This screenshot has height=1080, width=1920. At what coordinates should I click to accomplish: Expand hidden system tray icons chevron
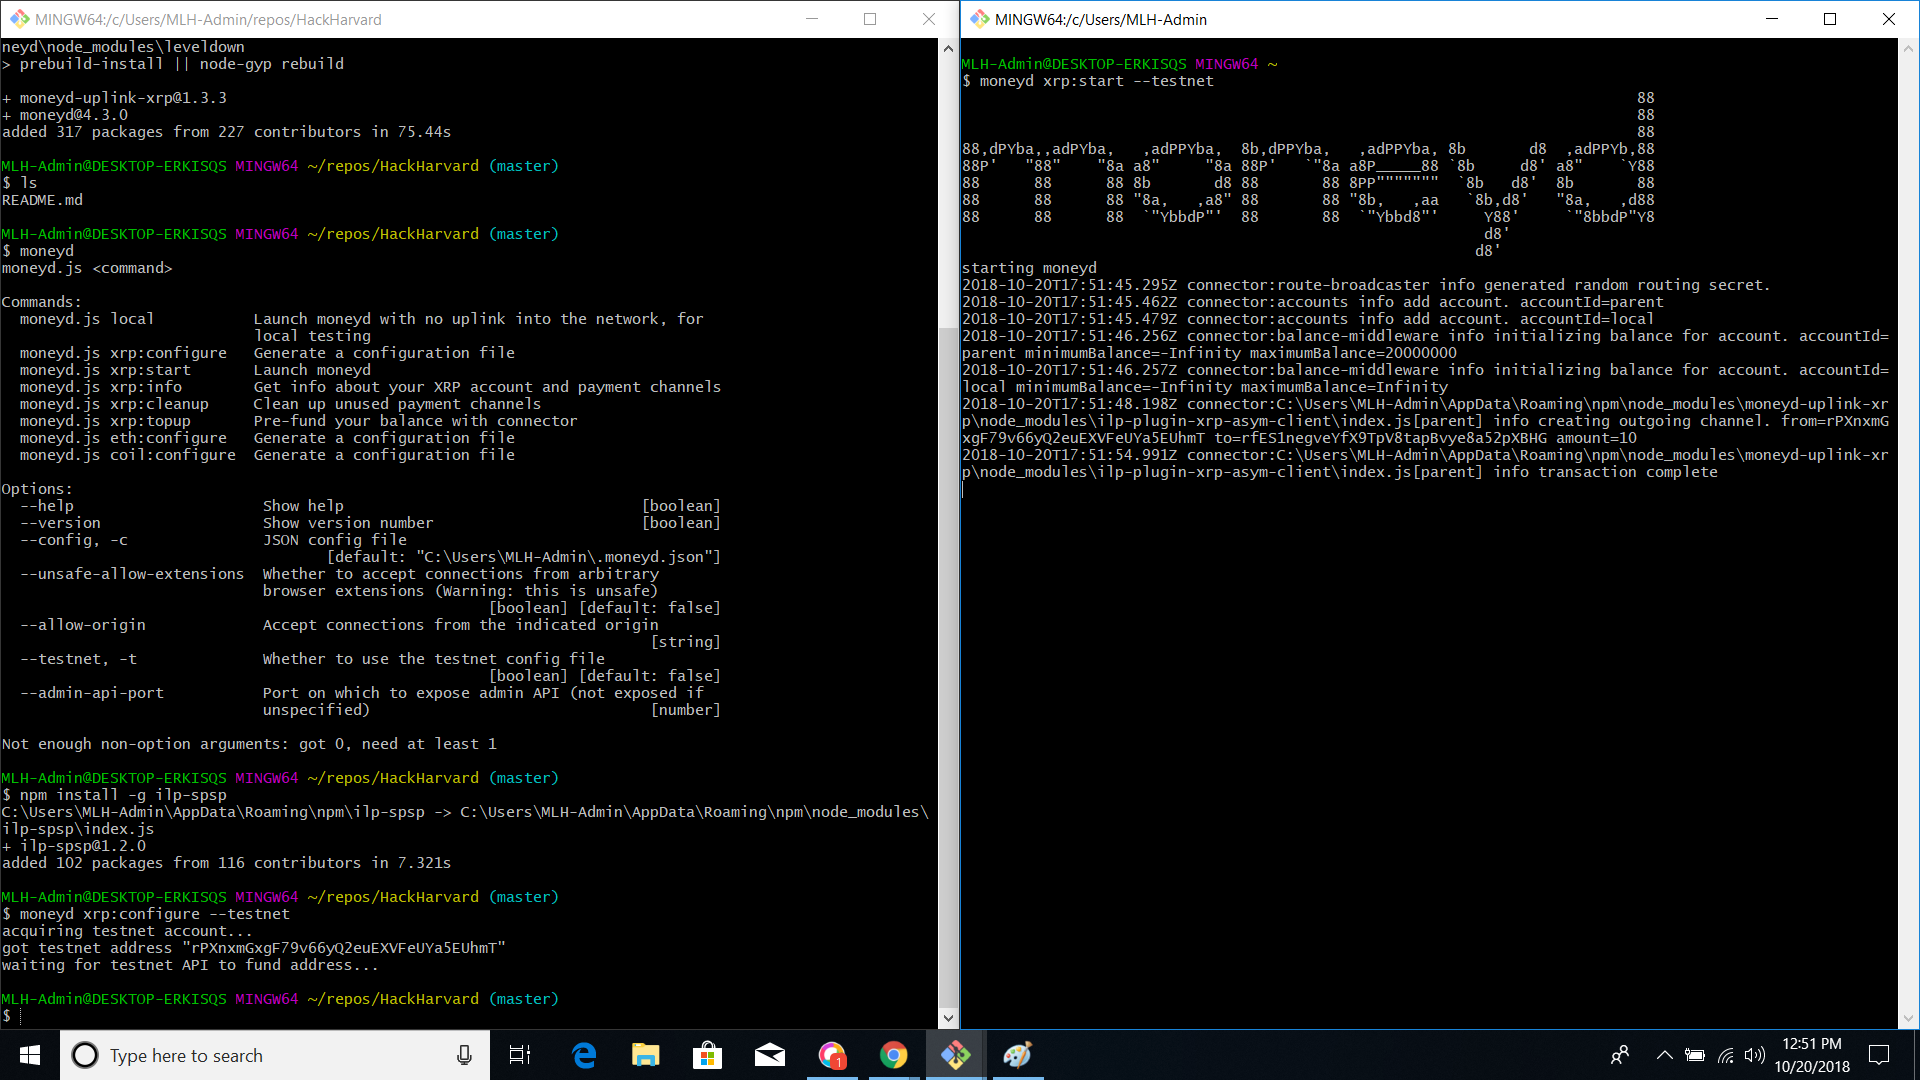1664,1055
